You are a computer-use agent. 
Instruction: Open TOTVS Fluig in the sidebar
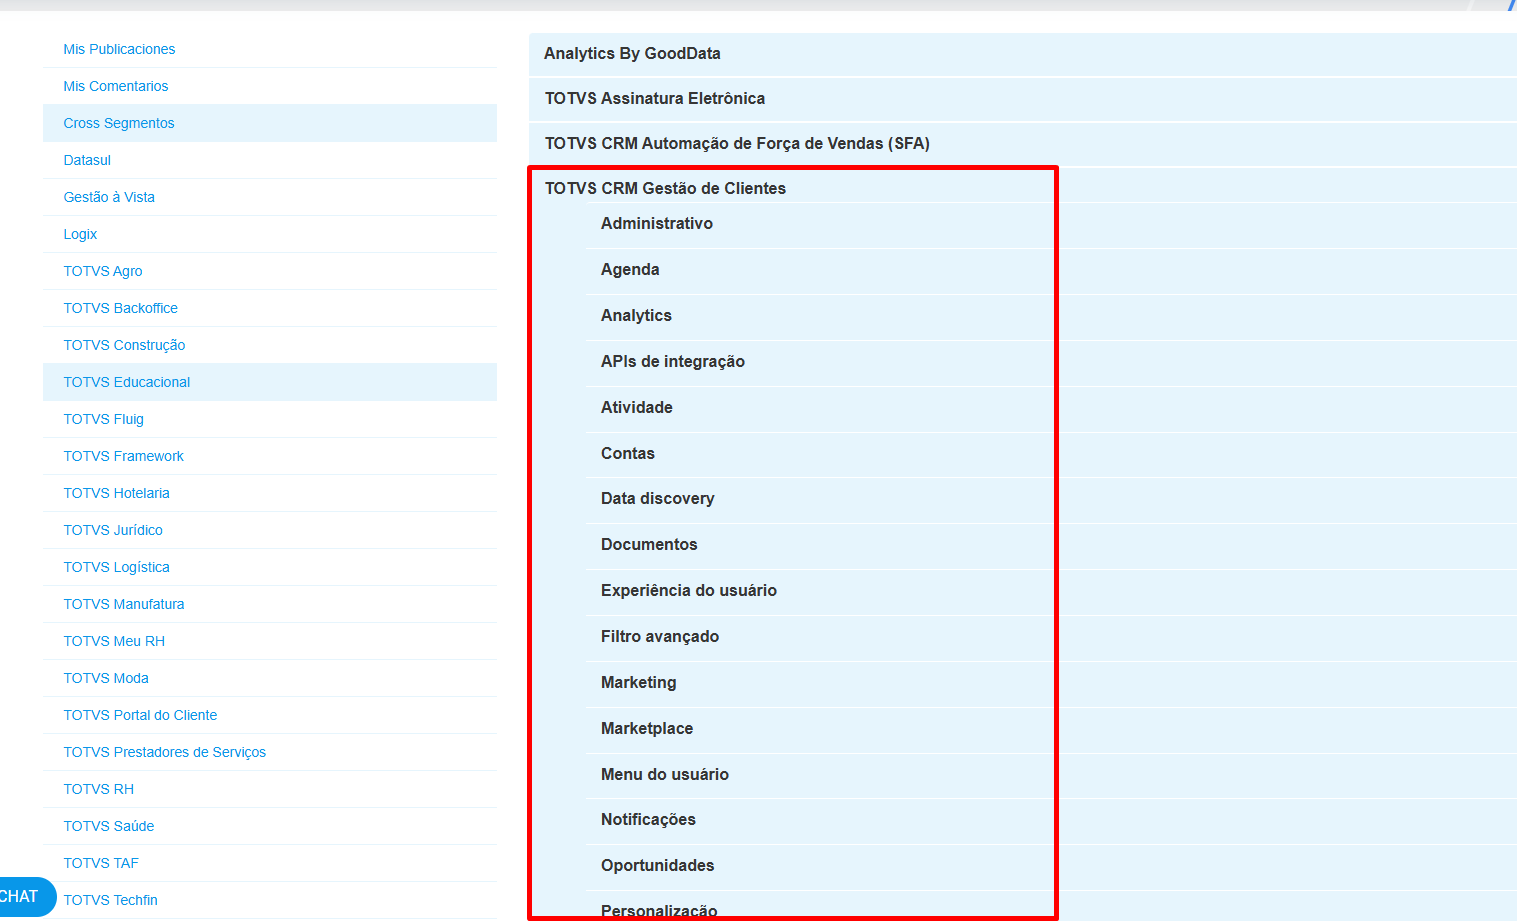[104, 419]
